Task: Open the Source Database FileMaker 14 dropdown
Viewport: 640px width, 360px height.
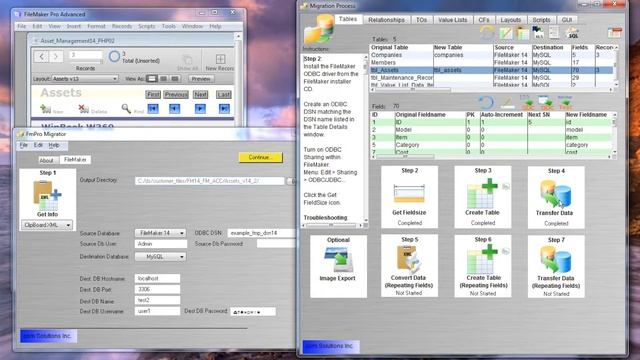Action: pyautogui.click(x=160, y=233)
